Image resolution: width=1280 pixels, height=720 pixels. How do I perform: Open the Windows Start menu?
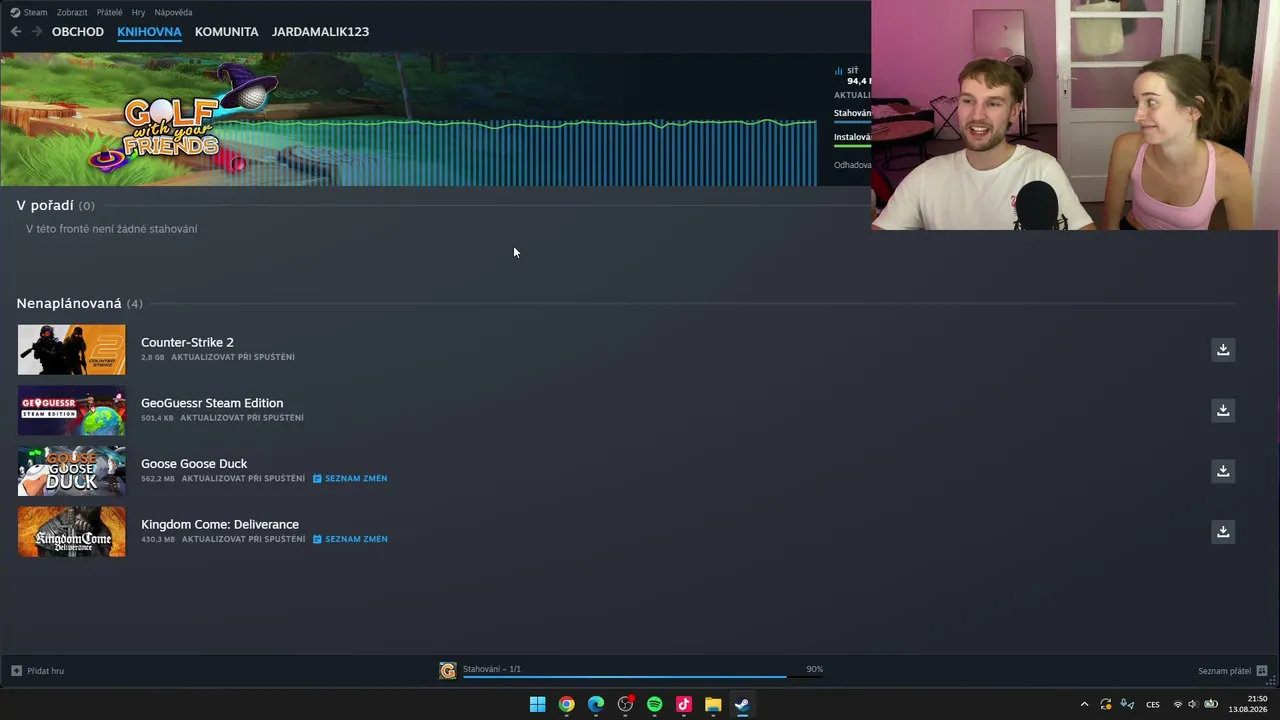click(x=537, y=704)
